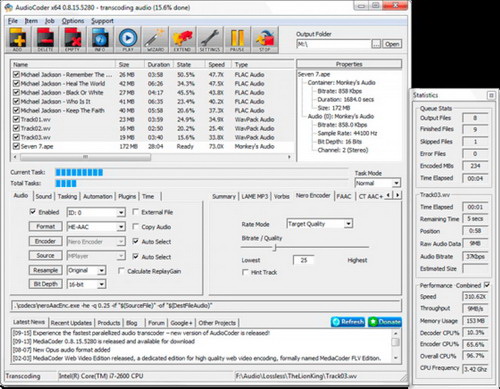Screen dimensions: 500x389
Task: Click the Current Task progress bar
Action: (202, 172)
